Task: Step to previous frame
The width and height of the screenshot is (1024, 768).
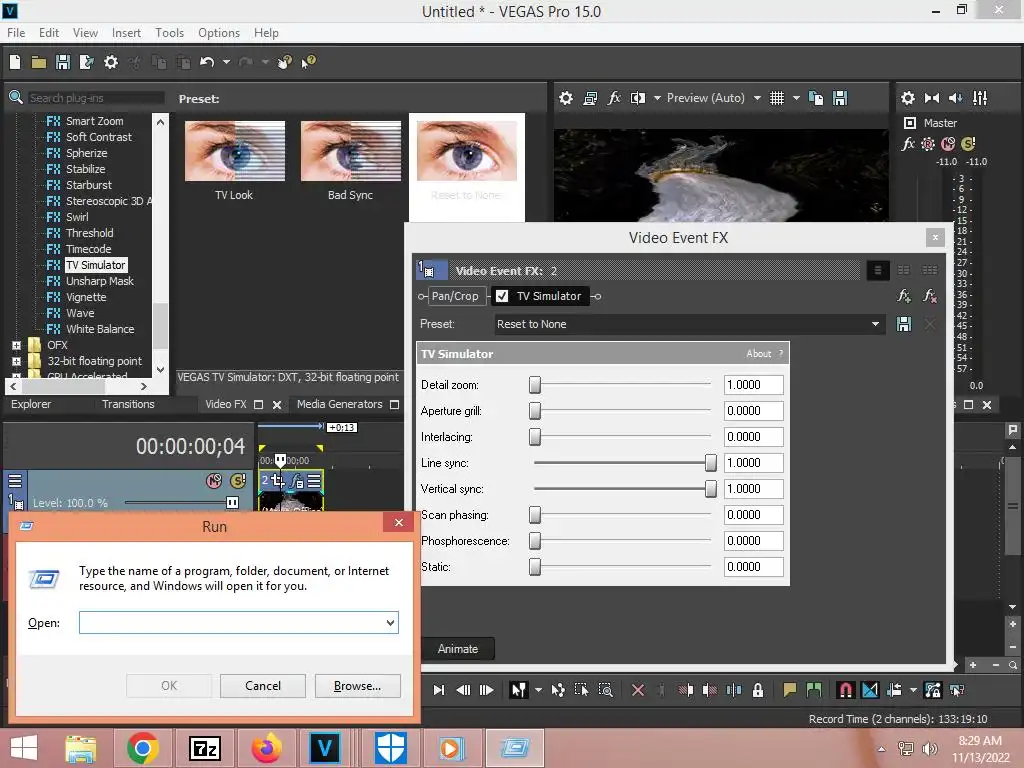Action: click(x=463, y=690)
